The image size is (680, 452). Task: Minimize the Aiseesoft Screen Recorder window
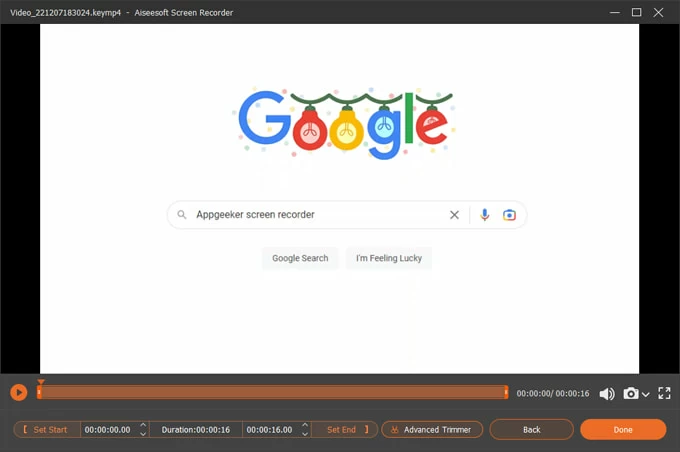click(x=615, y=12)
